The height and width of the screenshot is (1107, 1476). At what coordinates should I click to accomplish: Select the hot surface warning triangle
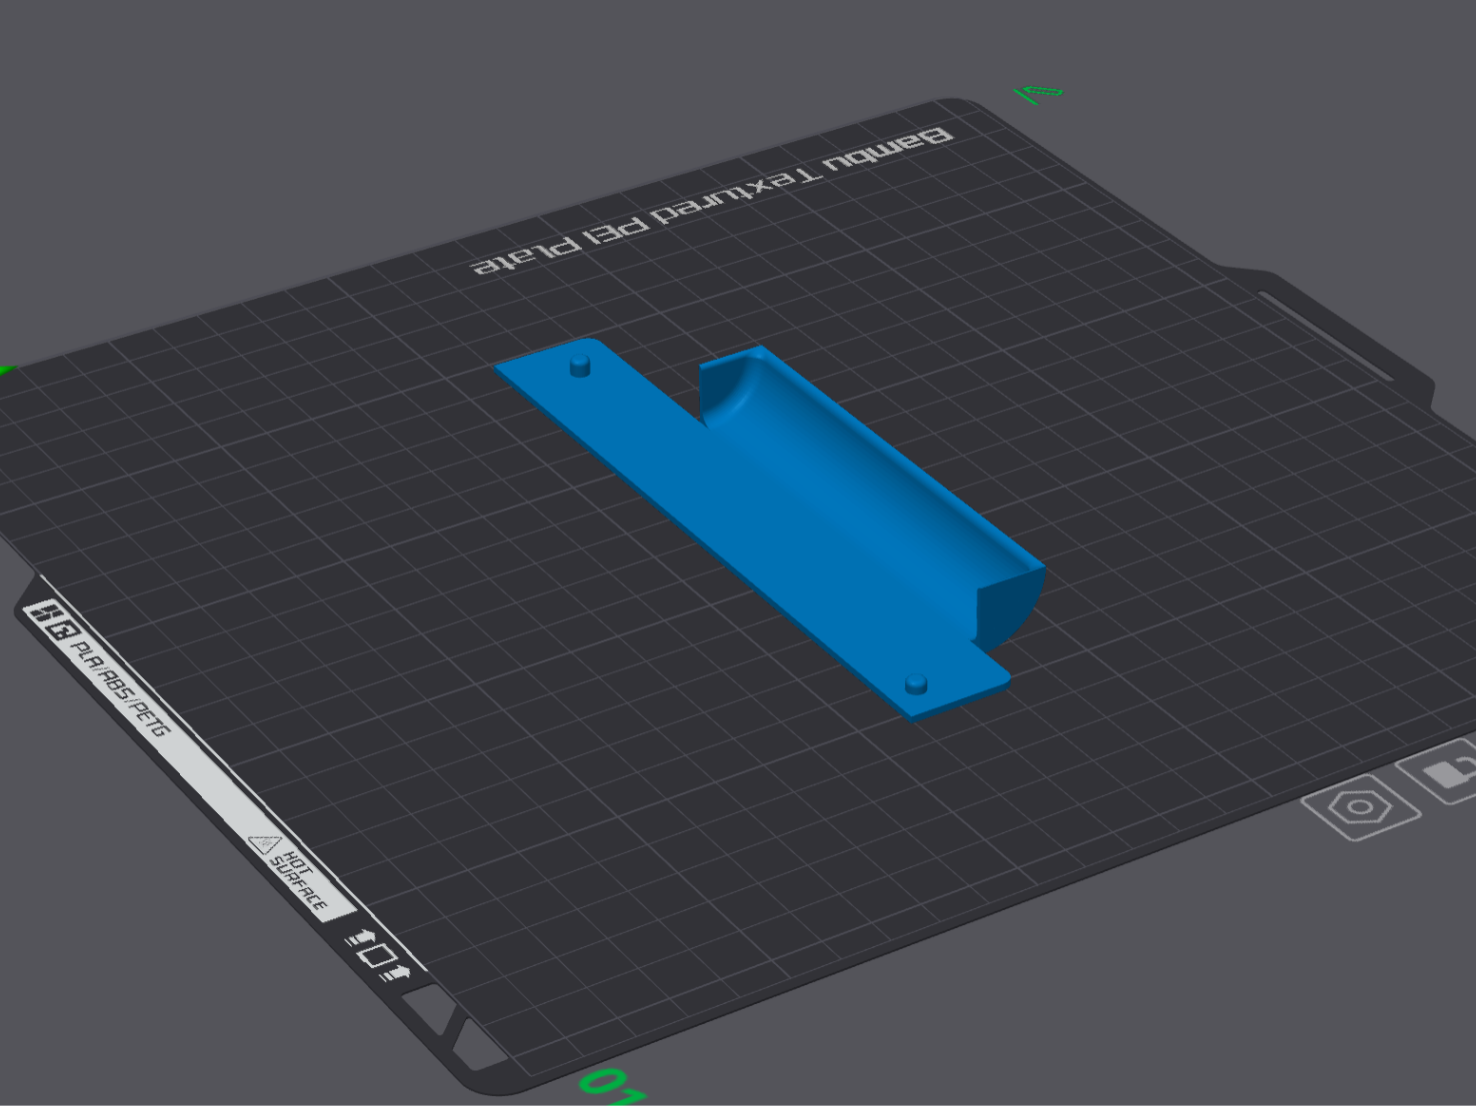(264, 843)
